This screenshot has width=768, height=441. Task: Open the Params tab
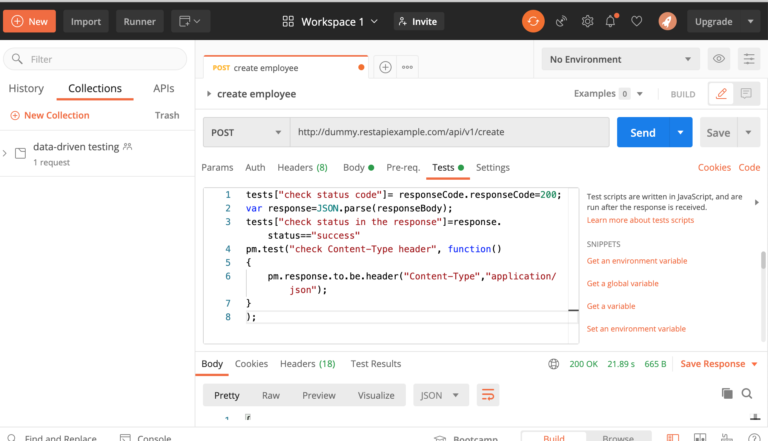[x=217, y=168]
